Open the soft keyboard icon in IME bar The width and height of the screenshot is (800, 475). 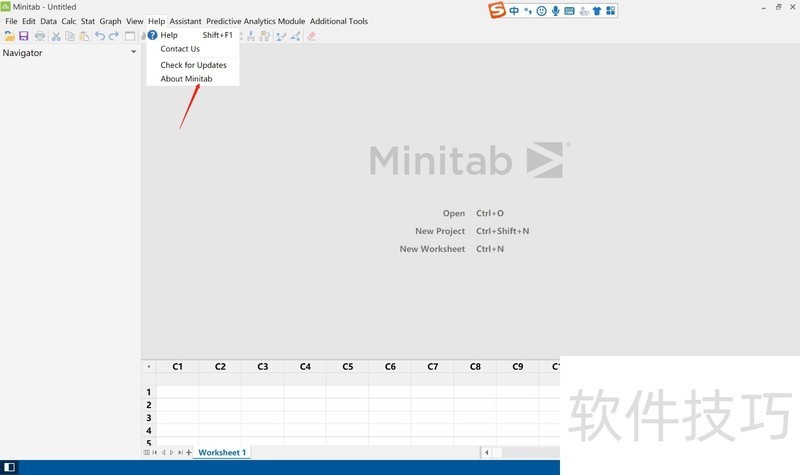(x=569, y=11)
